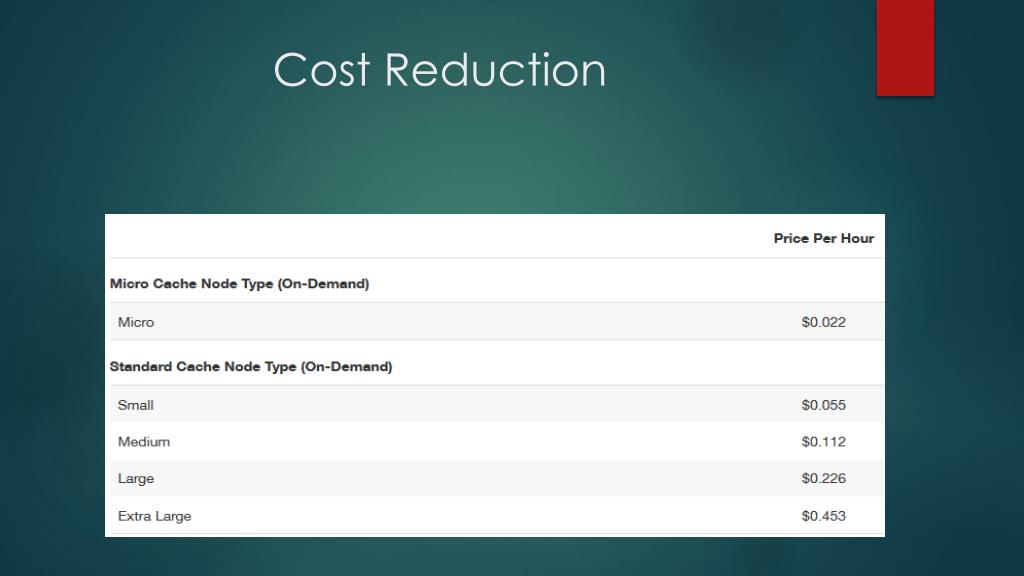Select the $0.022 price value
Viewport: 1024px width, 576px height.
(x=824, y=322)
